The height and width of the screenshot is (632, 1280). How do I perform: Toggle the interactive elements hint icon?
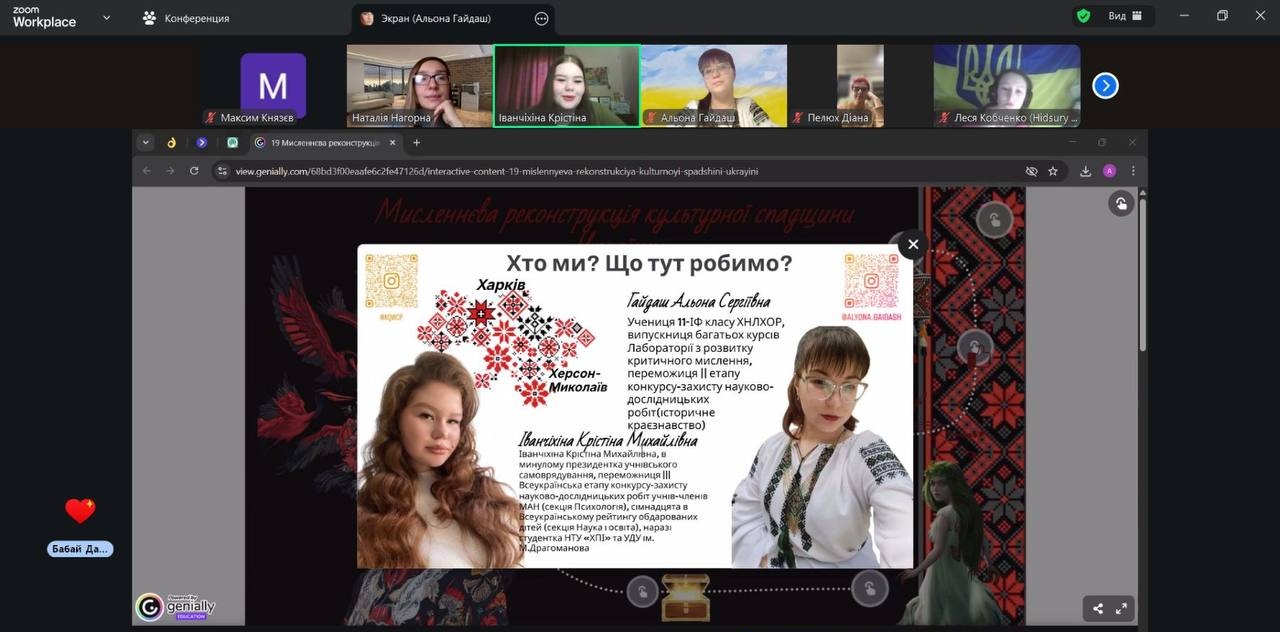point(1121,204)
